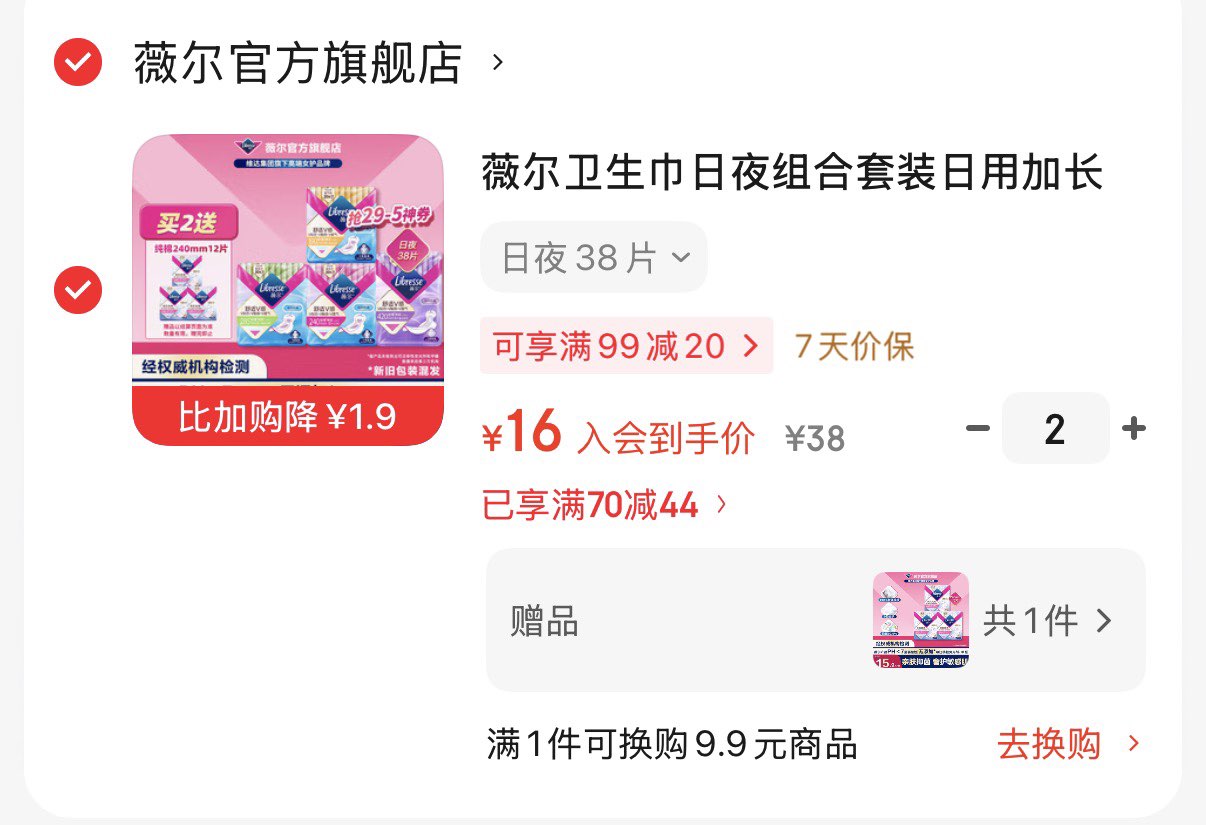Click the plus icon to increase quantity
Image resolution: width=1206 pixels, height=825 pixels.
pos(1133,429)
